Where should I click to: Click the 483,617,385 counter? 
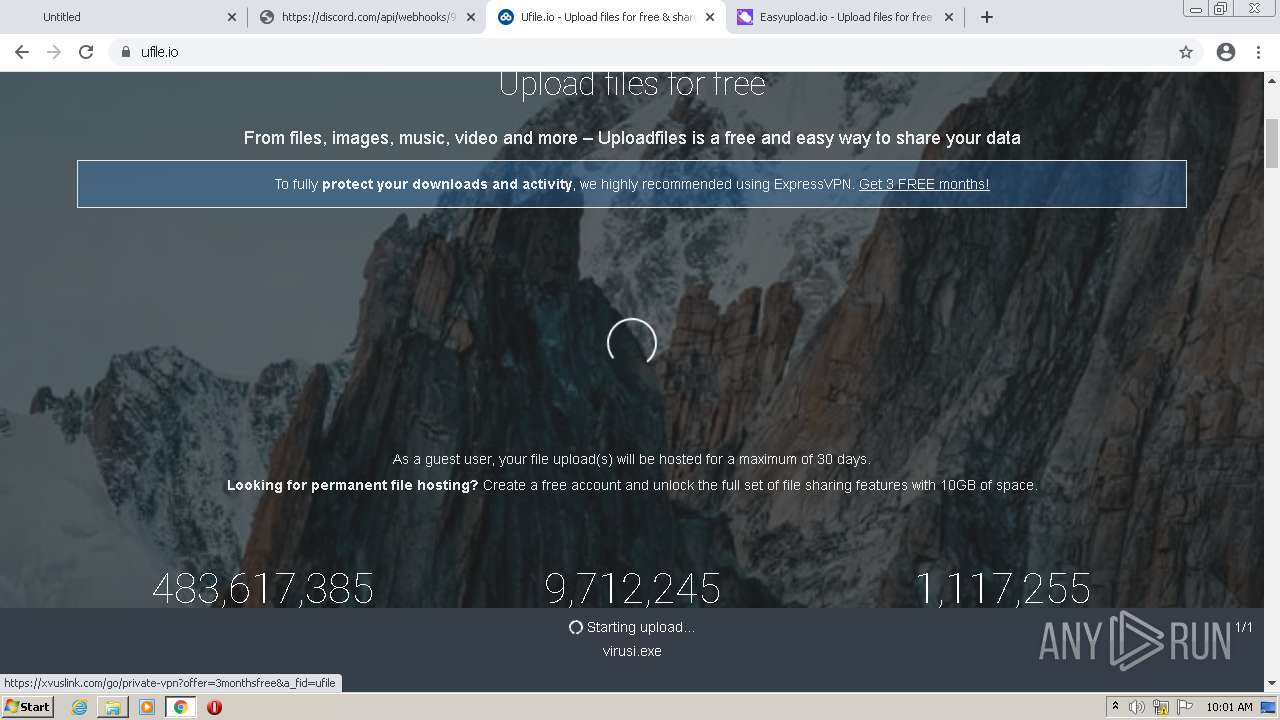[263, 589]
